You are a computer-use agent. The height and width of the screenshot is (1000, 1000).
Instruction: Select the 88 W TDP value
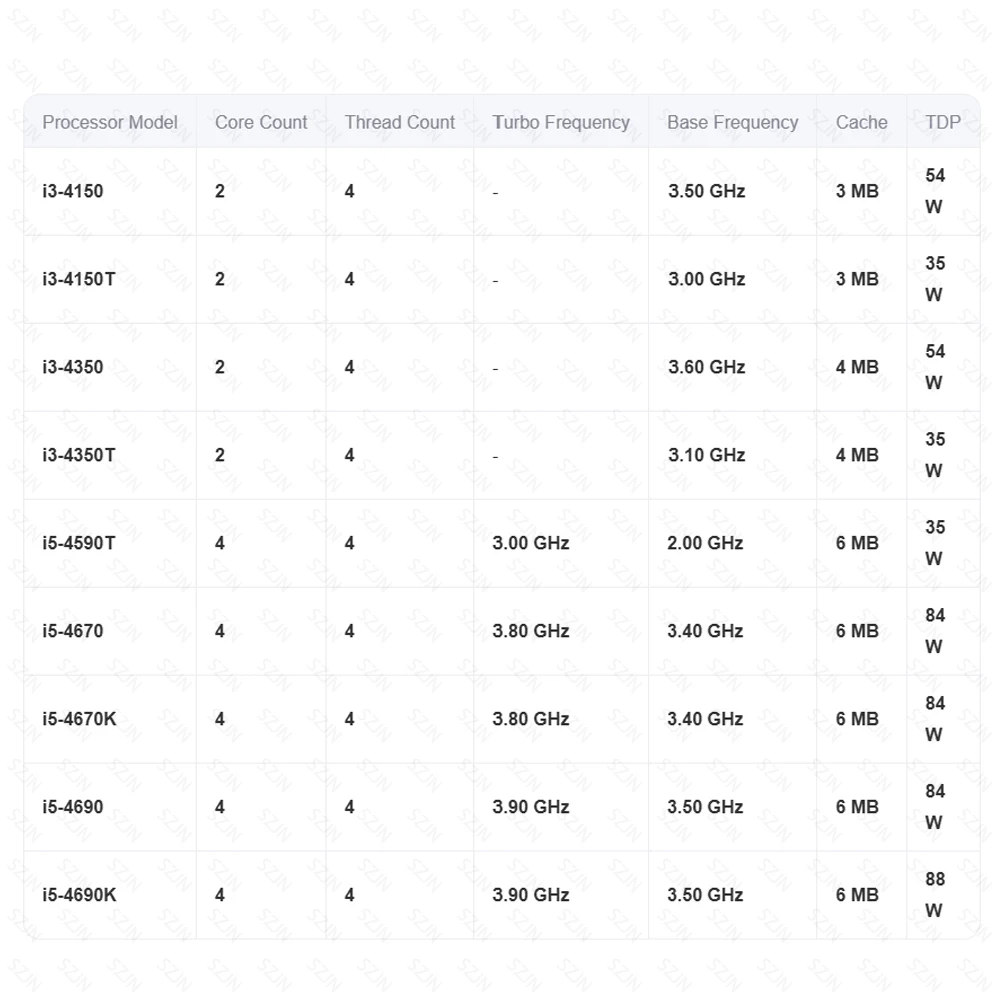click(934, 895)
